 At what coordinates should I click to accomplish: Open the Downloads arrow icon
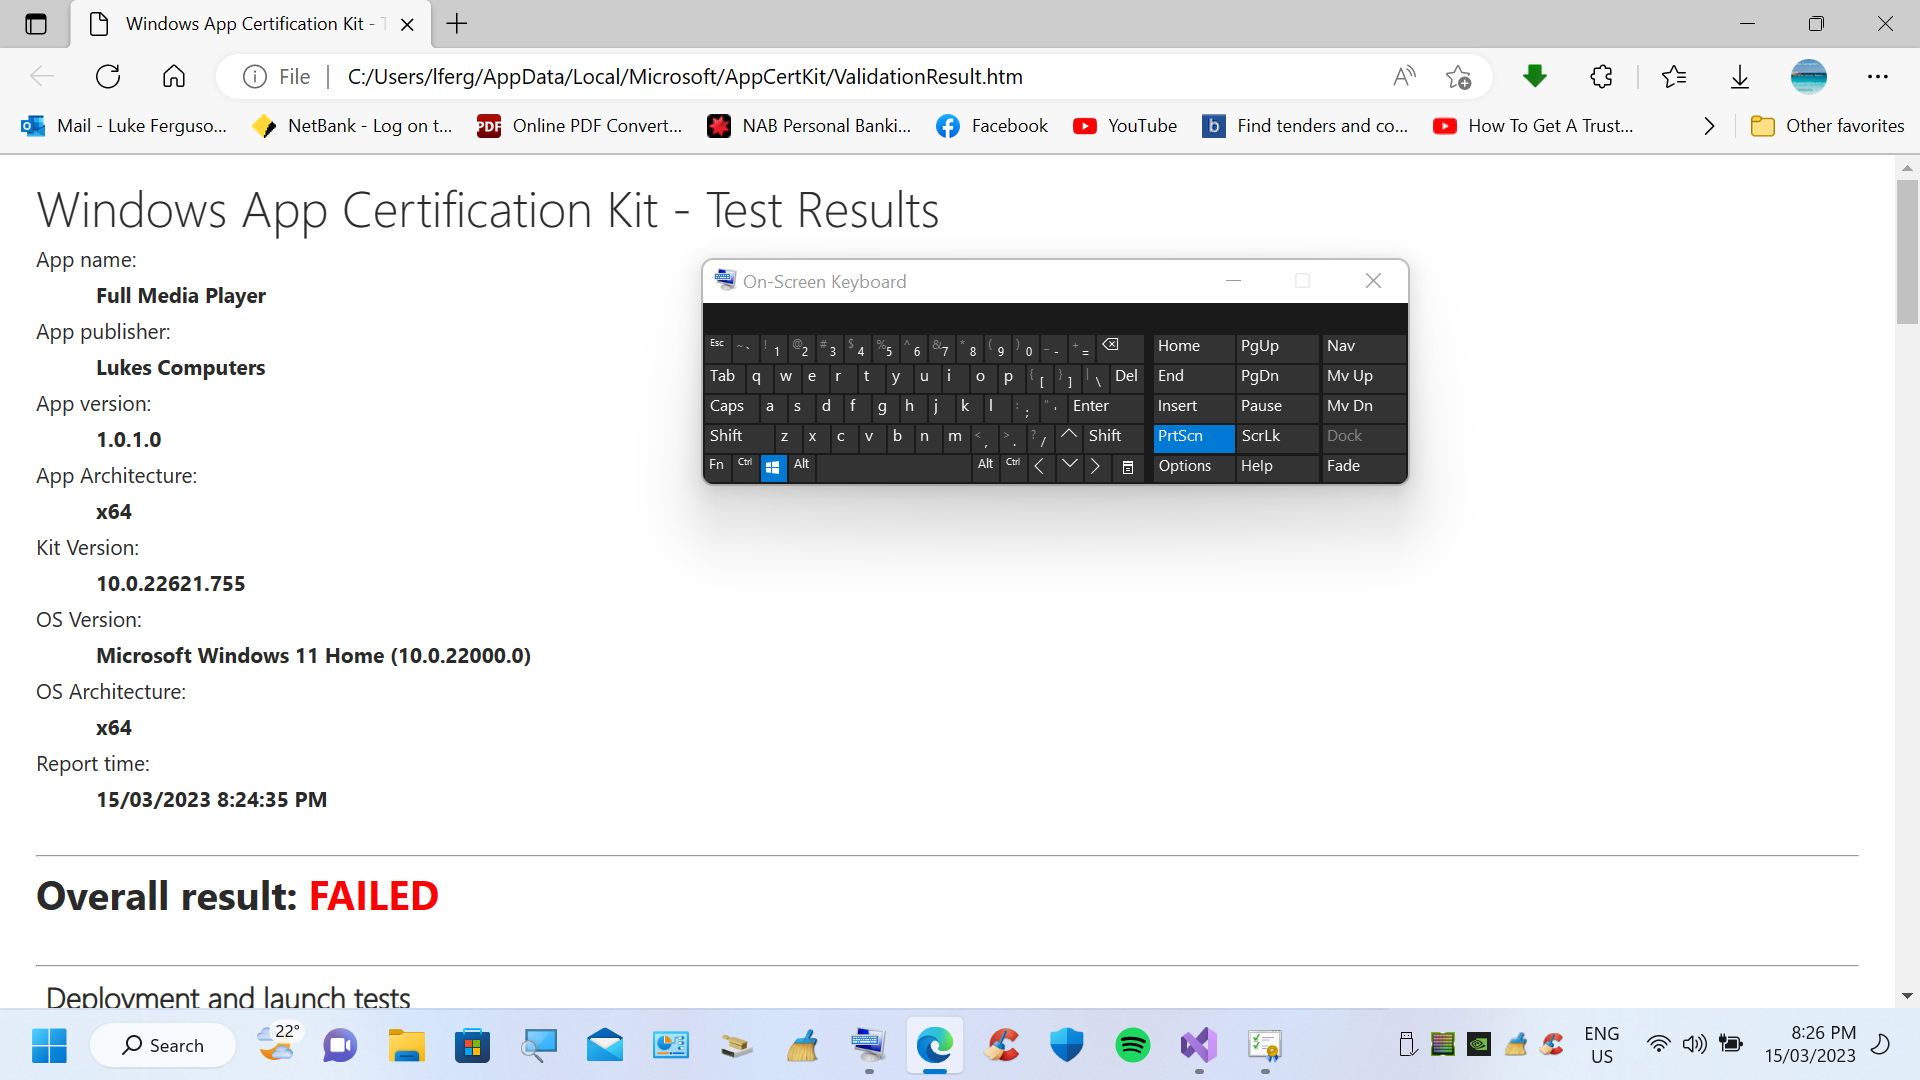tap(1740, 77)
